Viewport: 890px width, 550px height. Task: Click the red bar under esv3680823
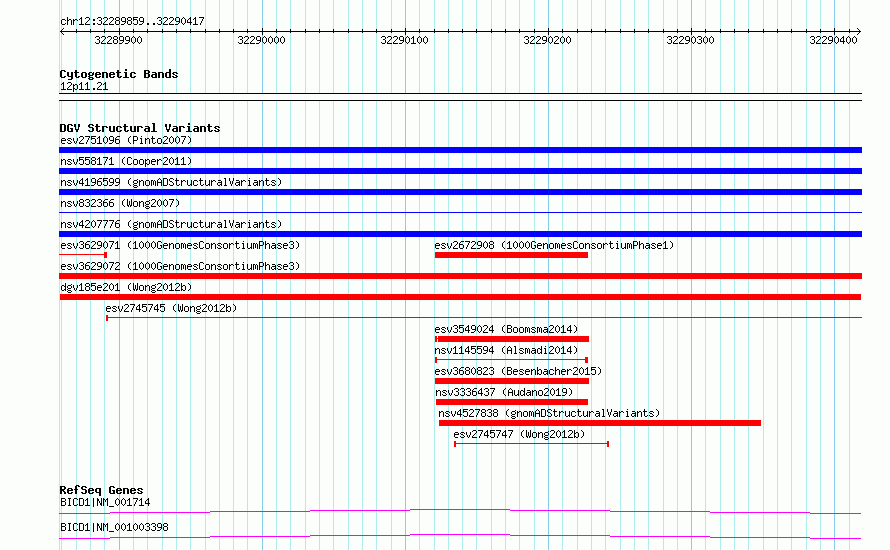tap(512, 381)
